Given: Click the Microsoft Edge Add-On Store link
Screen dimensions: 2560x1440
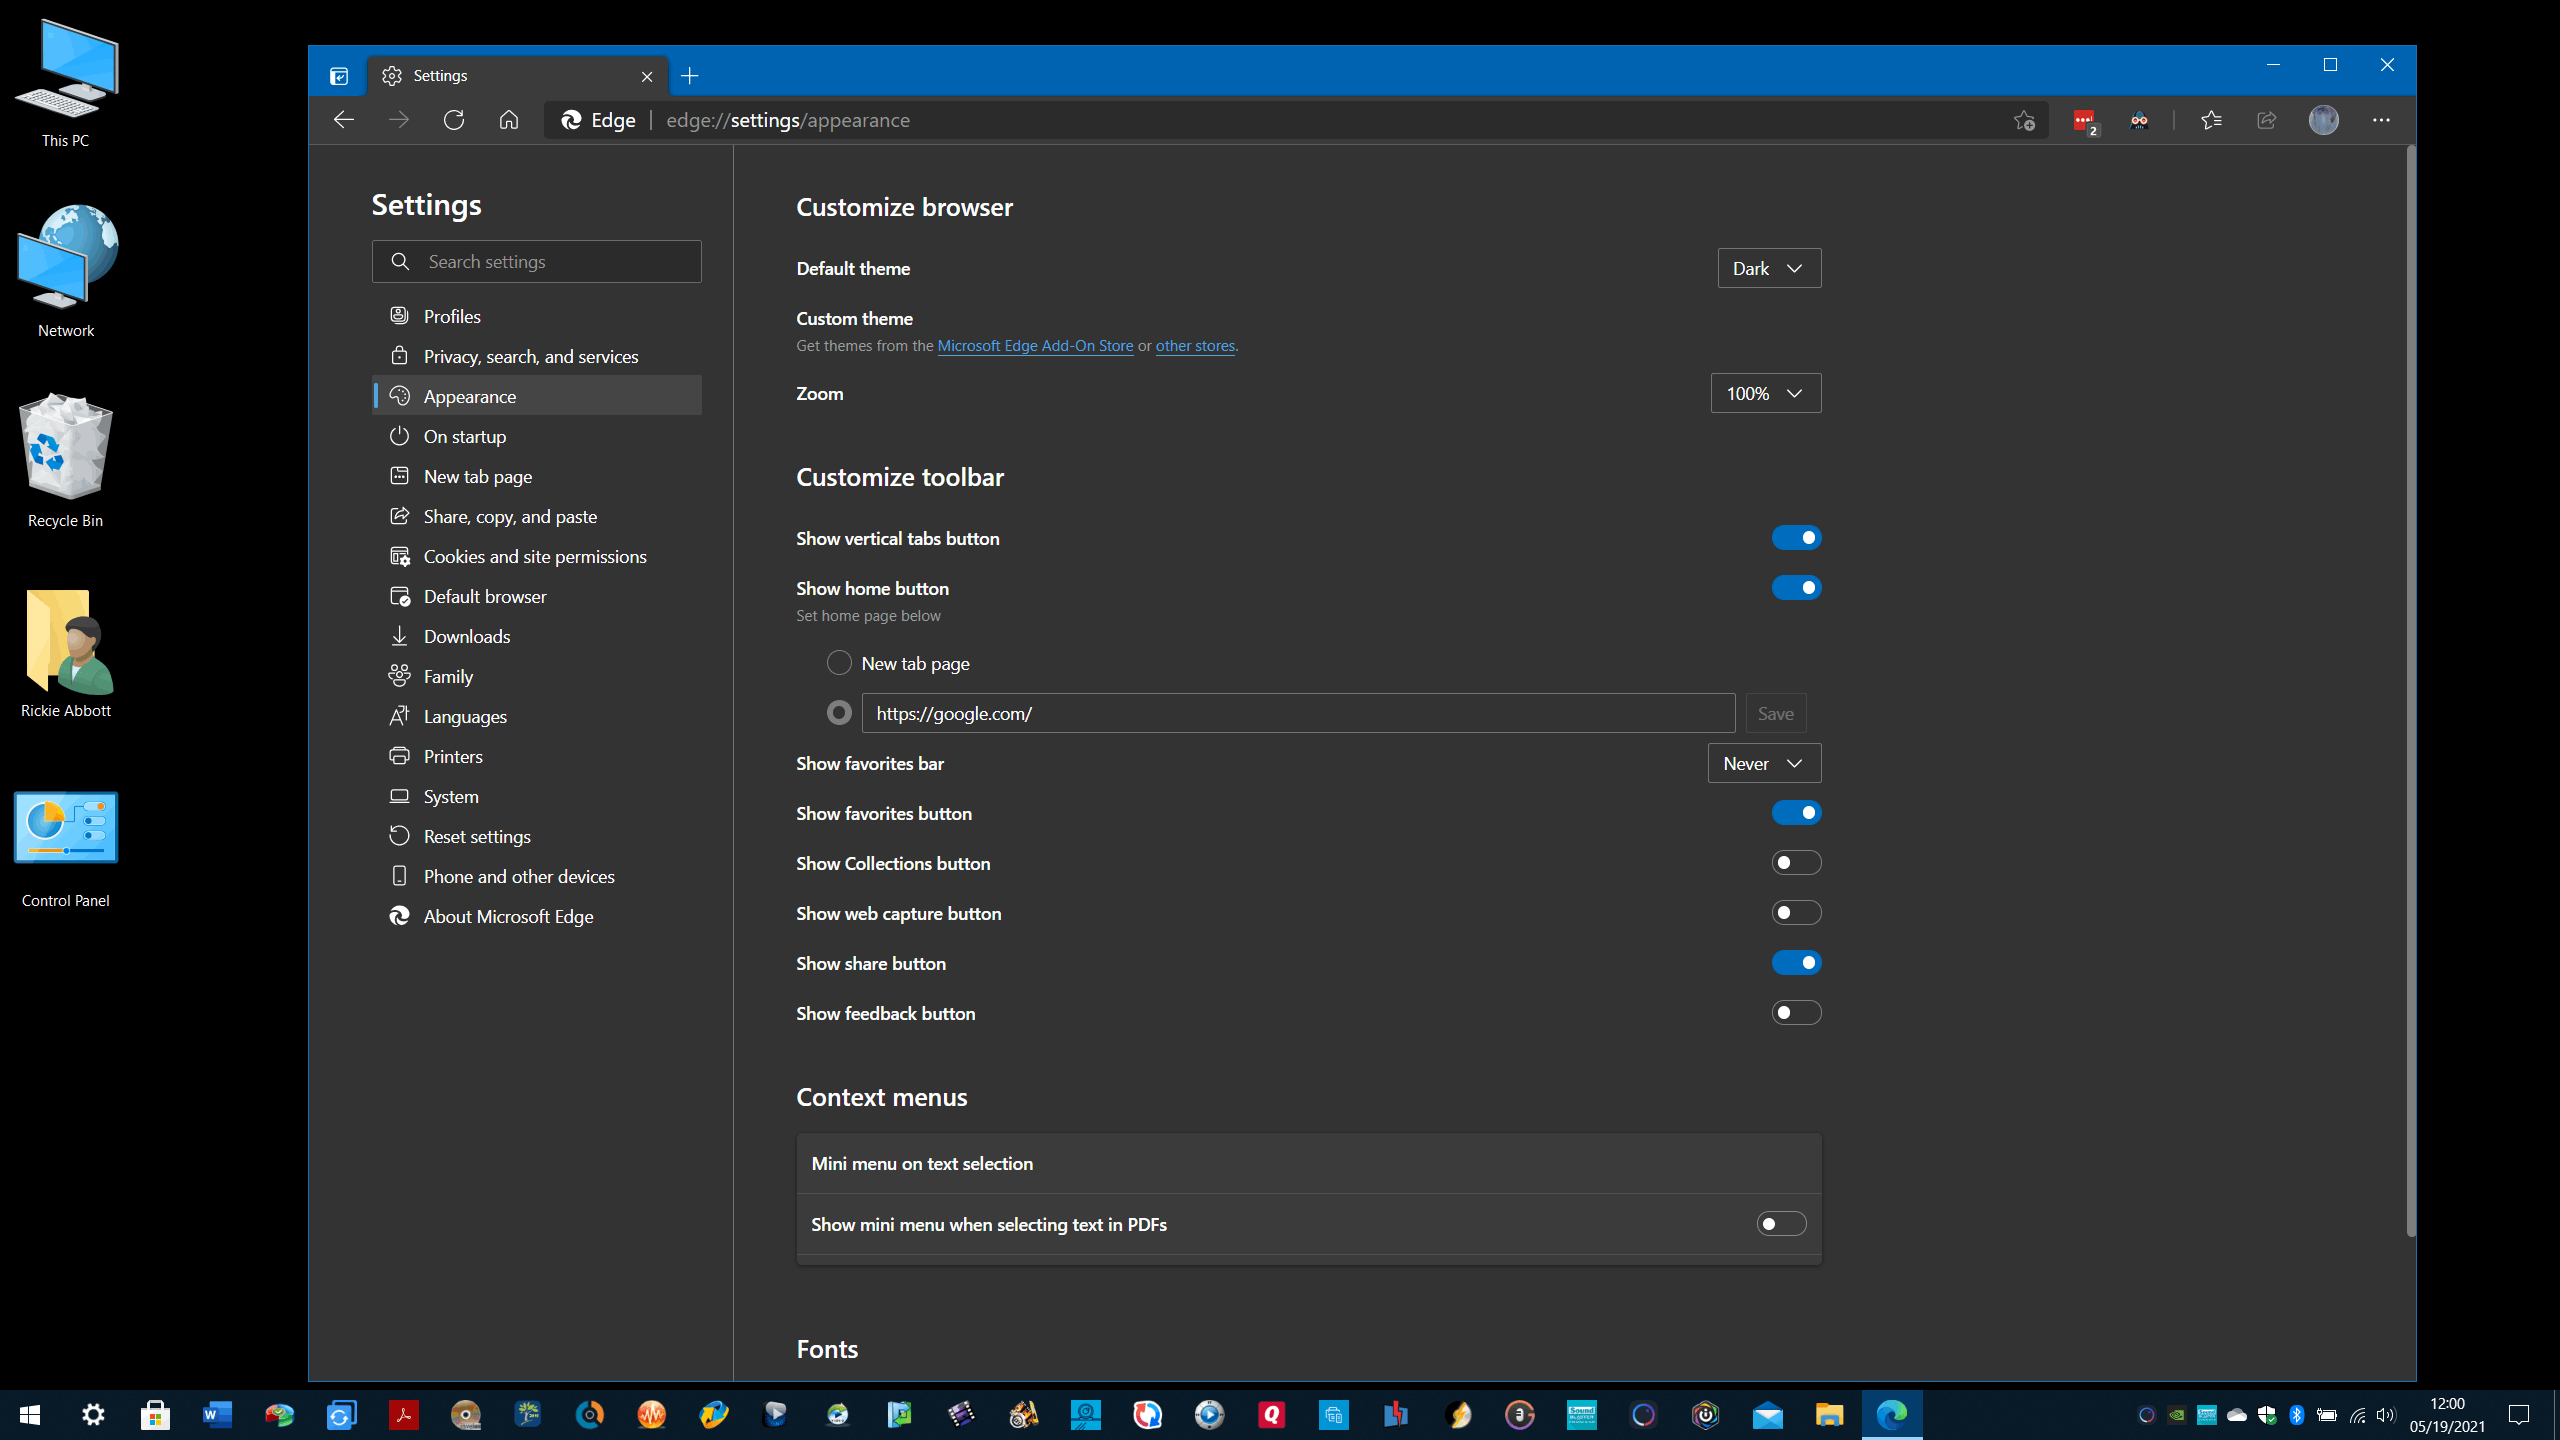Looking at the screenshot, I should pos(1034,345).
